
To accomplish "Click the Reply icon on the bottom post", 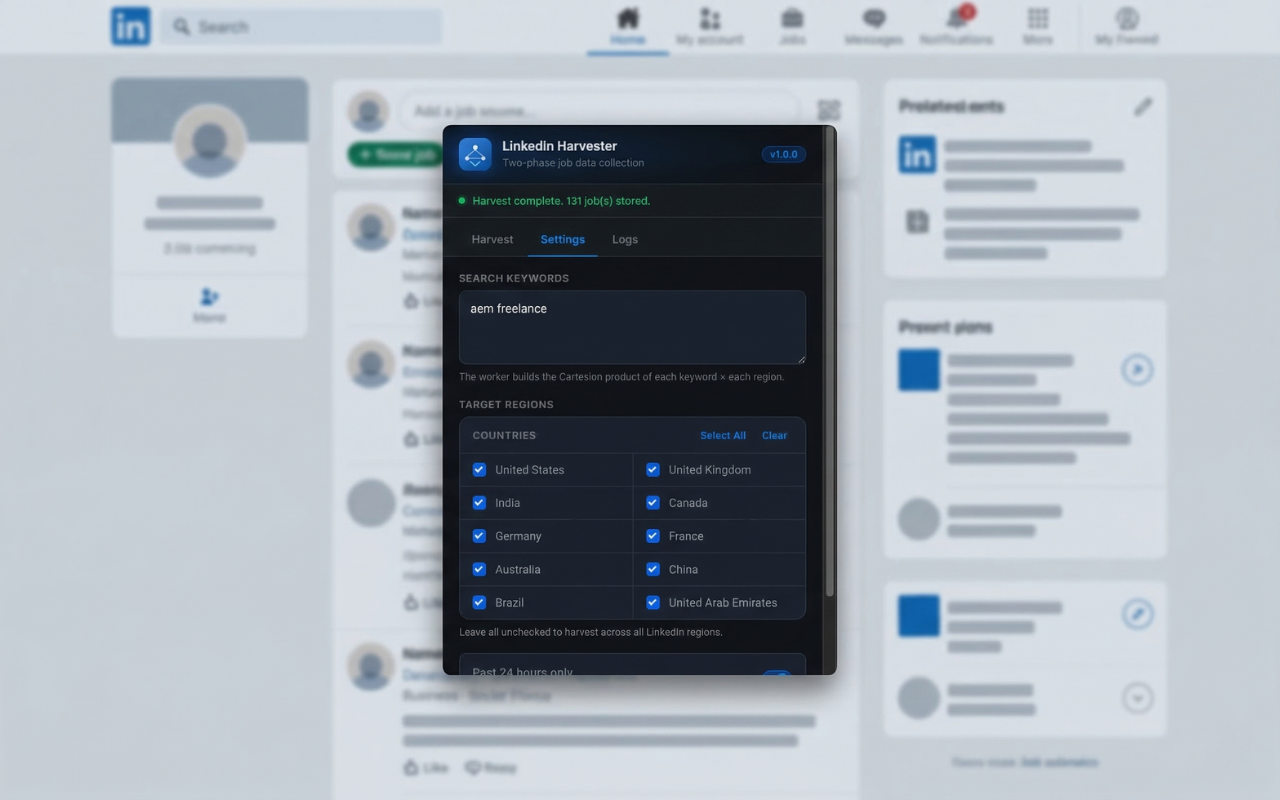I will [x=473, y=767].
